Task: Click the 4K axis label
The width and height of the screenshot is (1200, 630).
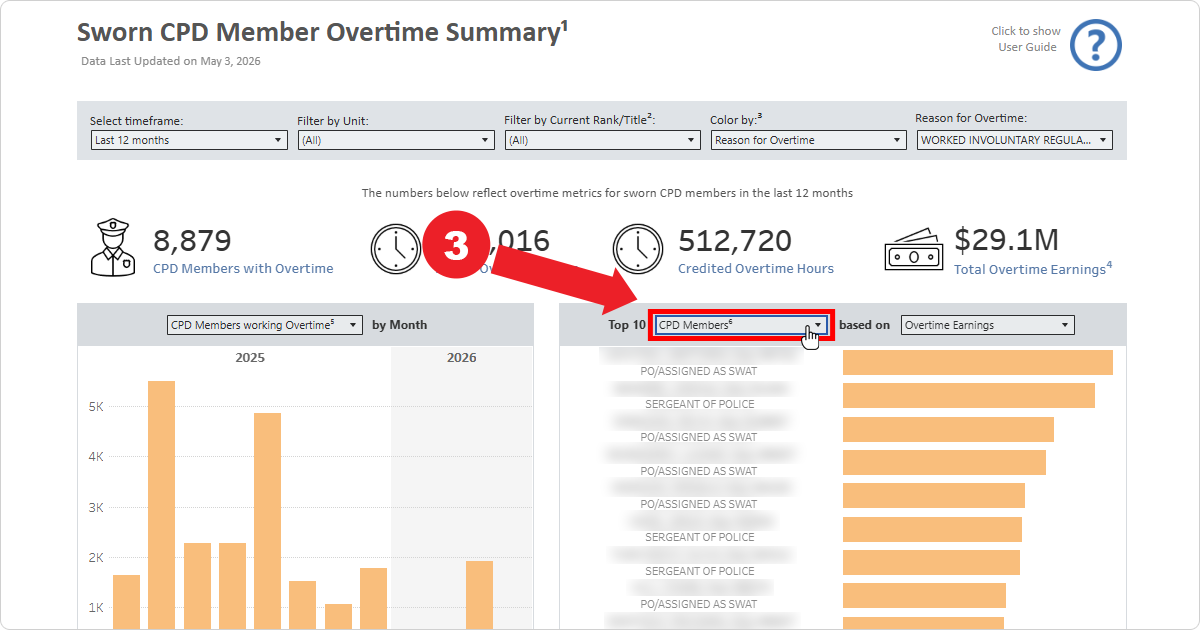Action: 96,457
